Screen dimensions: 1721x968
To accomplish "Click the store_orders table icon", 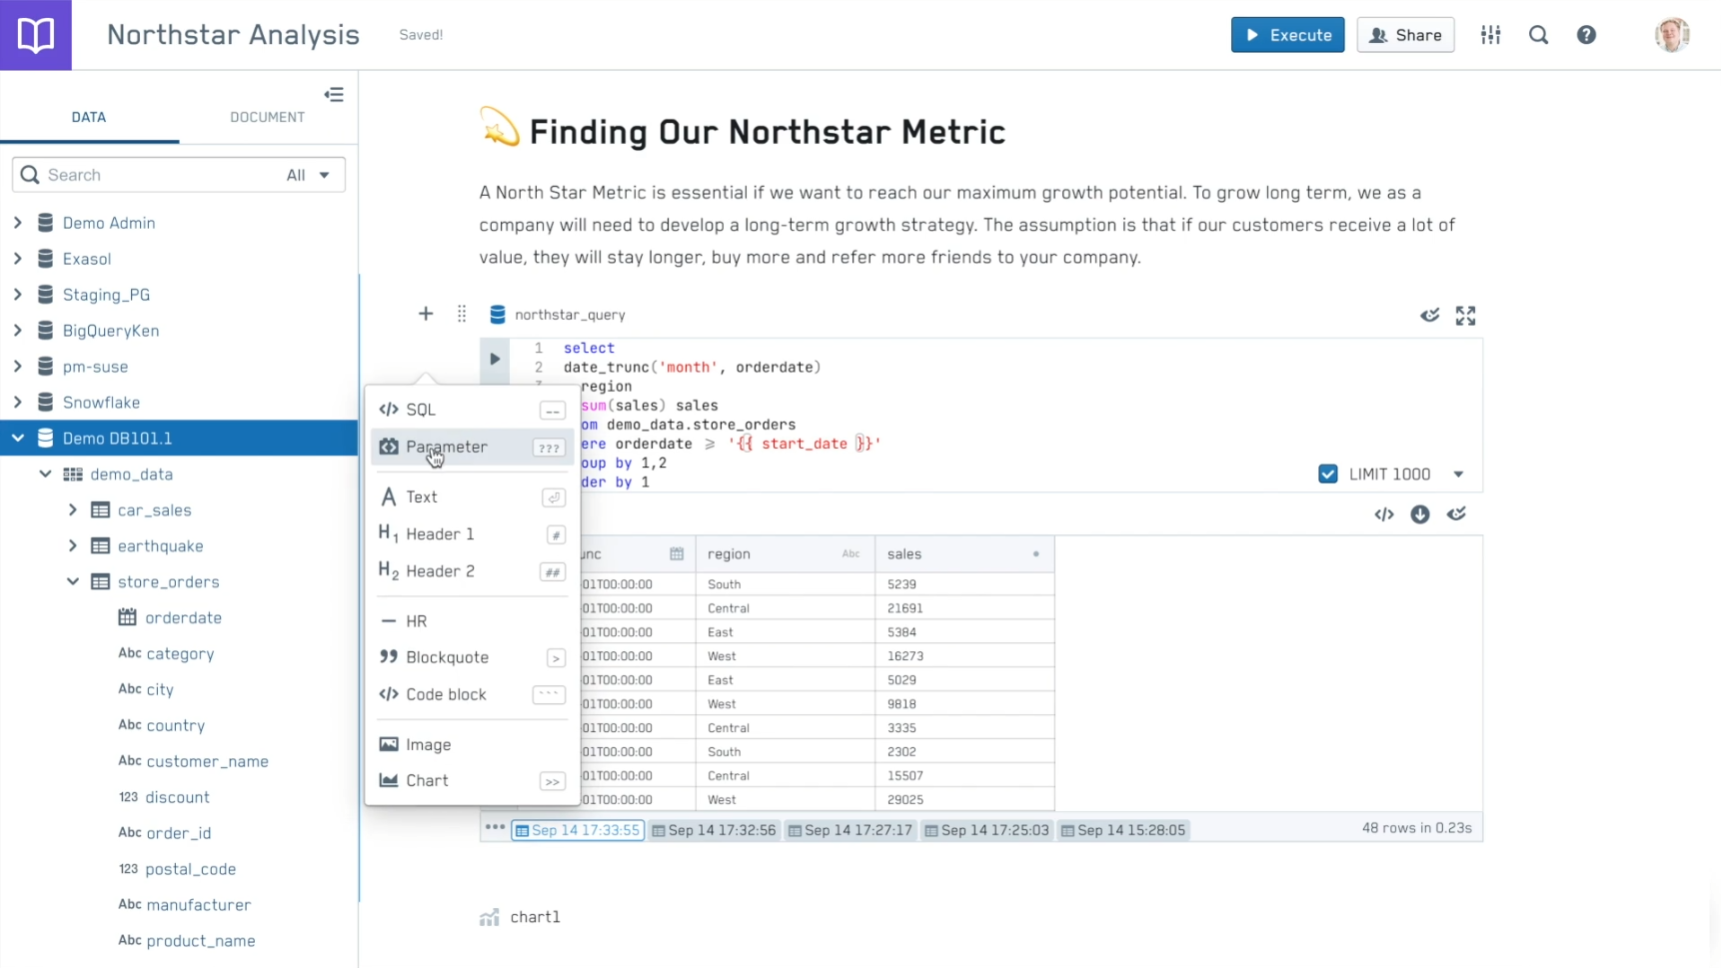I will (100, 582).
